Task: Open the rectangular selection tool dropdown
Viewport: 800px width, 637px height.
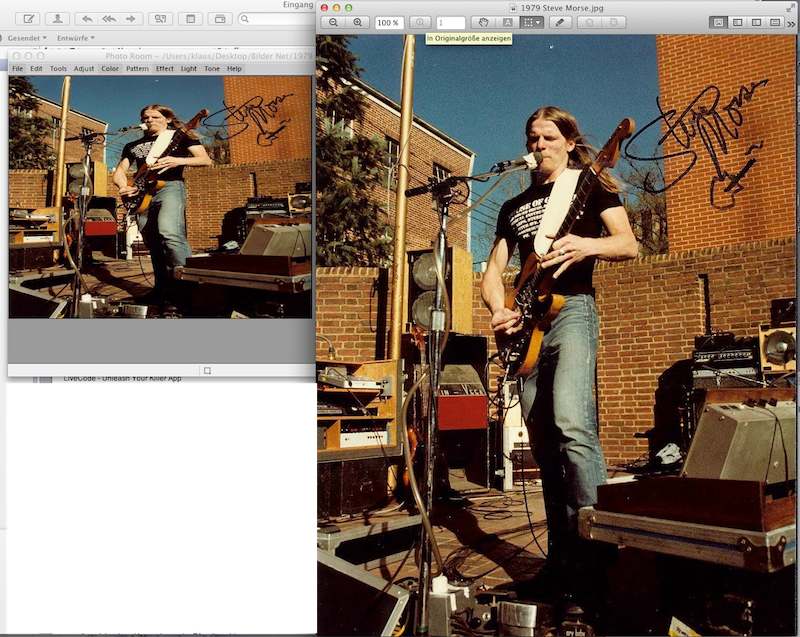Action: [532, 22]
